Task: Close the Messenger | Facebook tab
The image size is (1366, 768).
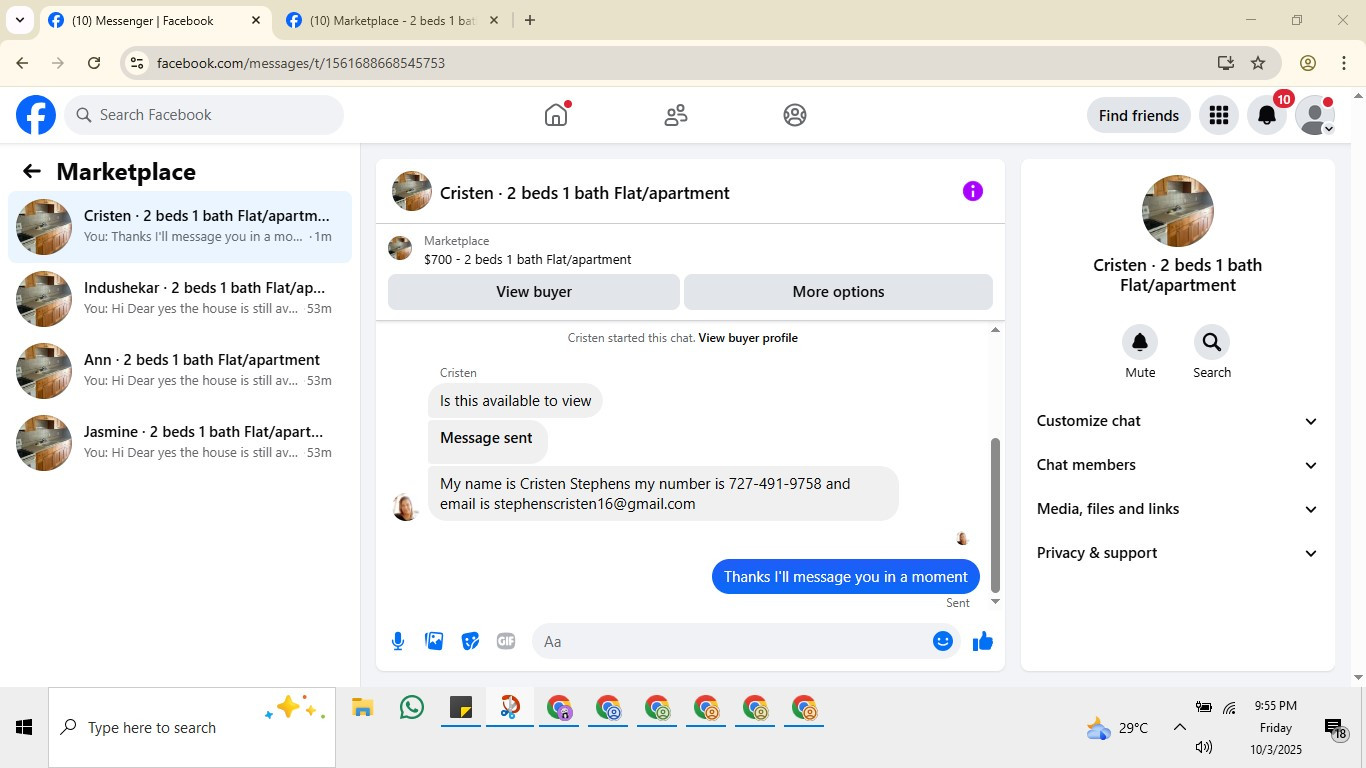Action: coord(256,20)
